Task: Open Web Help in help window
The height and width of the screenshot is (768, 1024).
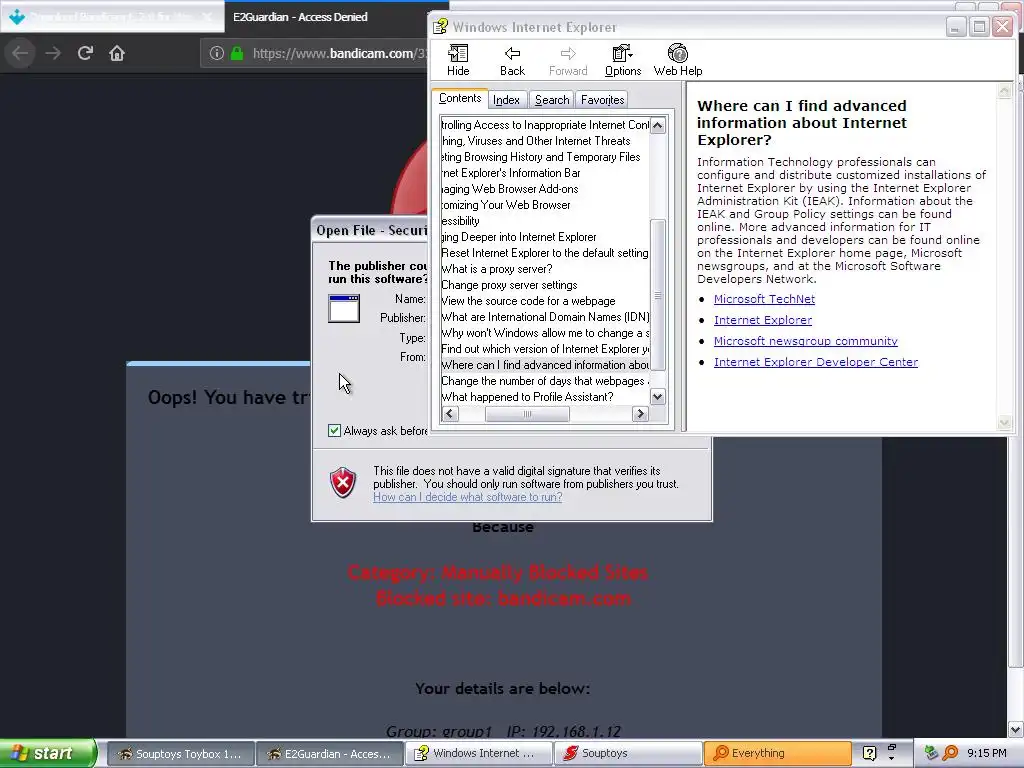Action: pos(678,60)
